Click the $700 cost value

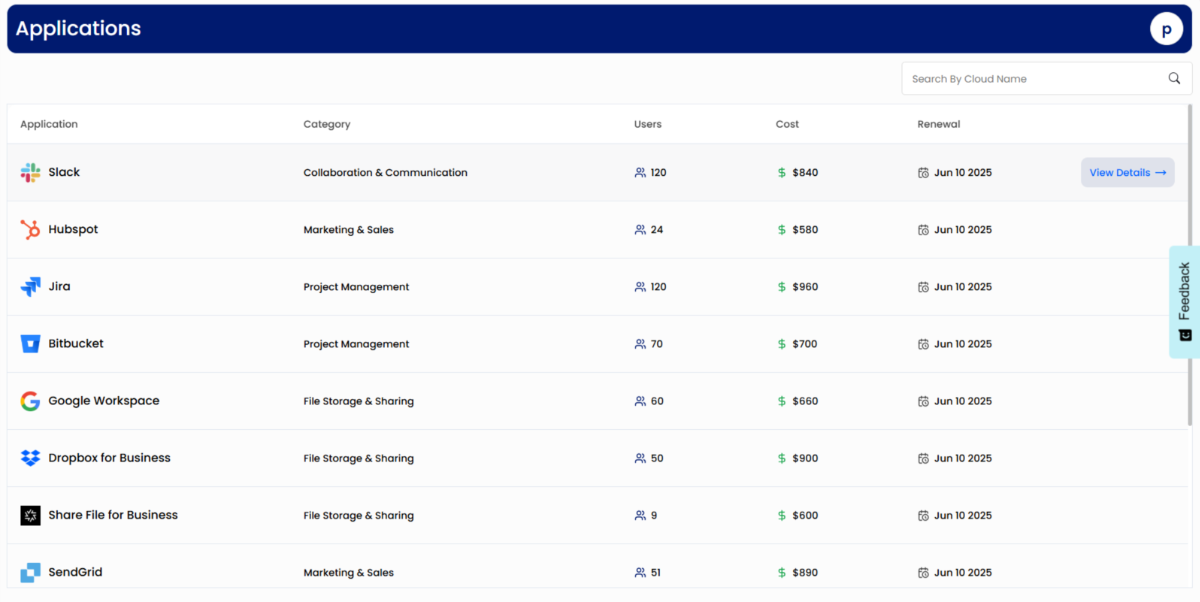tap(805, 344)
